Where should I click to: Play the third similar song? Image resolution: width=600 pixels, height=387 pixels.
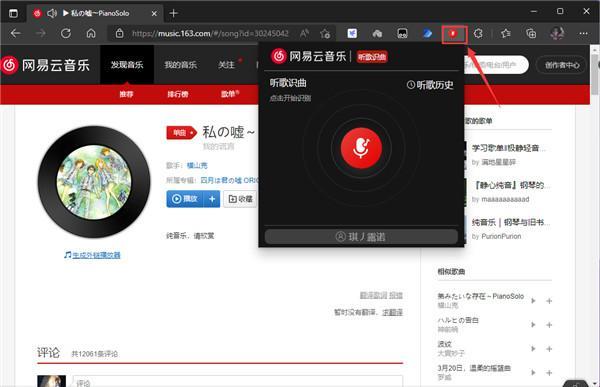tap(533, 349)
